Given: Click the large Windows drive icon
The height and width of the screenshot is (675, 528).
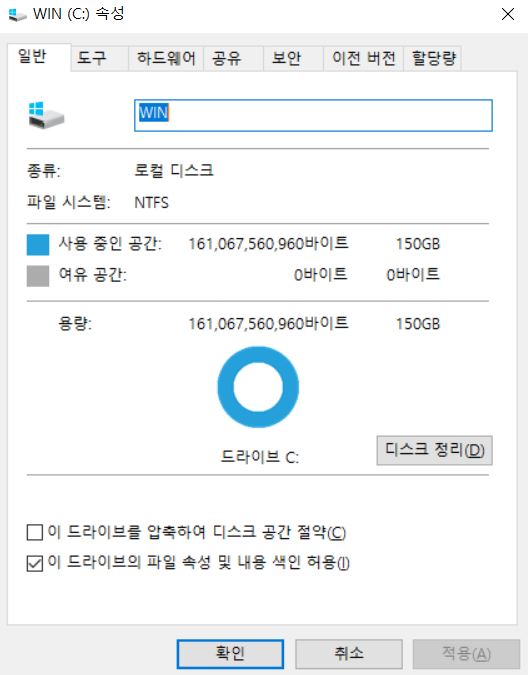Looking at the screenshot, I should (x=46, y=115).
